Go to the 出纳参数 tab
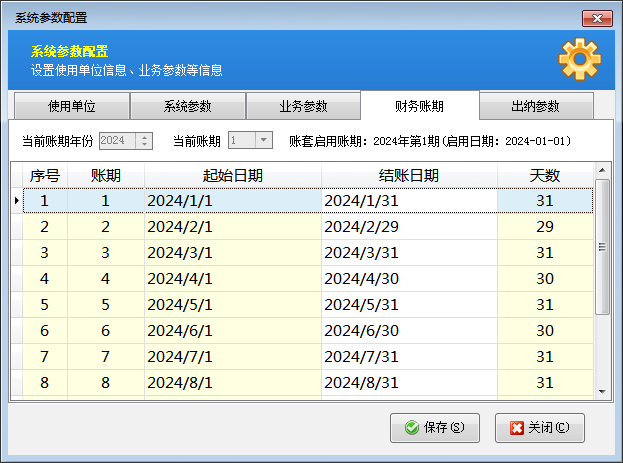The width and height of the screenshot is (623, 463). pyautogui.click(x=536, y=106)
